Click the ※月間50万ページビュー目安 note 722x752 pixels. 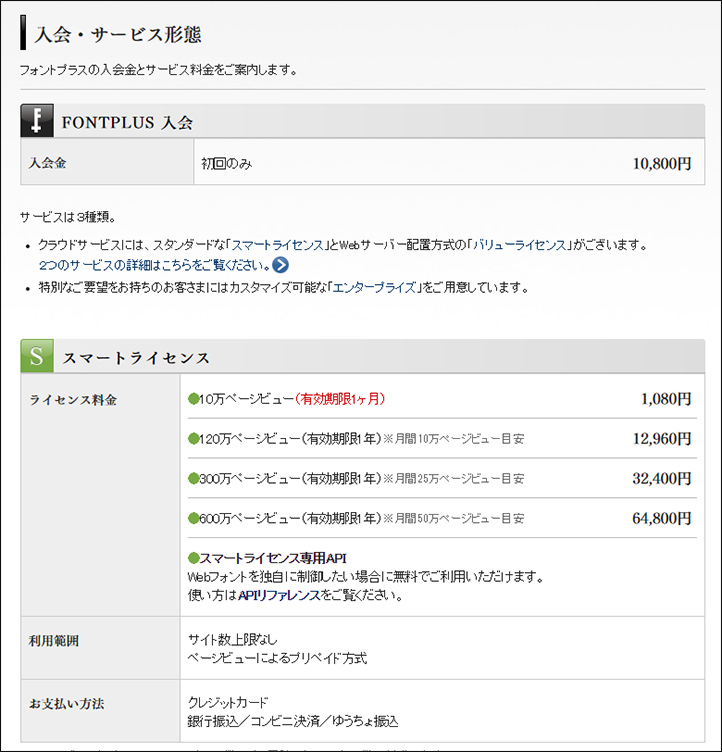[454, 518]
